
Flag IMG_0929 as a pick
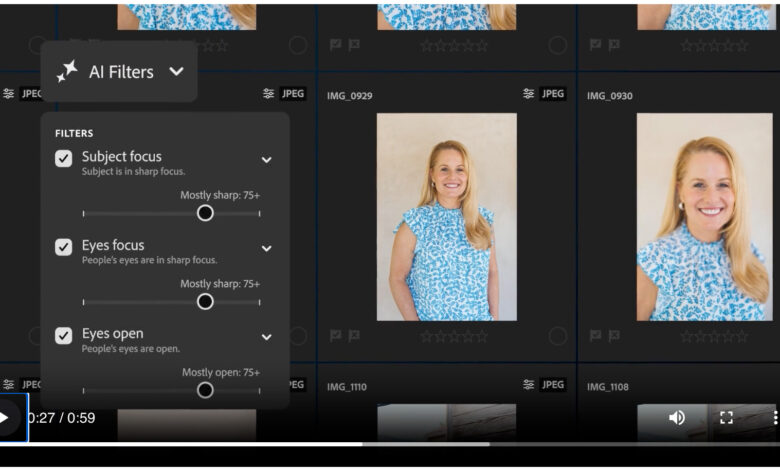(336, 336)
